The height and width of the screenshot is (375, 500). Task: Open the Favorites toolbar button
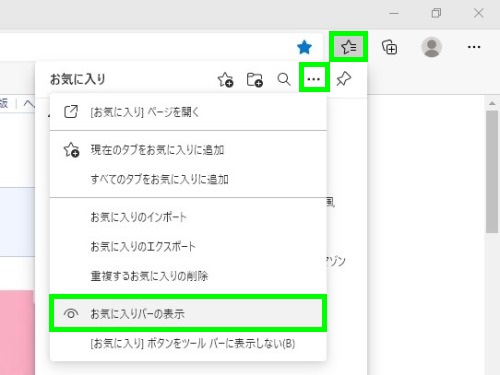point(349,47)
